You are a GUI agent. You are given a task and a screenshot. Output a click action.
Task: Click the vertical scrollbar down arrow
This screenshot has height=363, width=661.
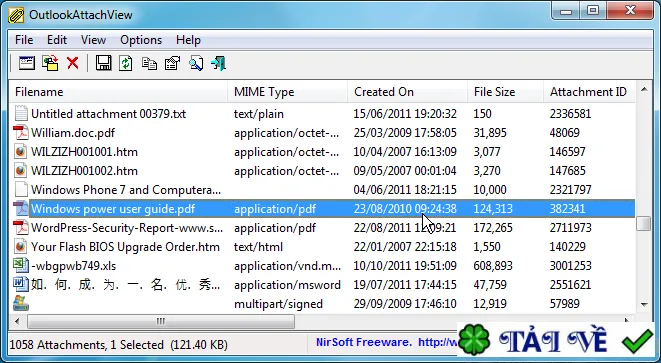point(644,304)
